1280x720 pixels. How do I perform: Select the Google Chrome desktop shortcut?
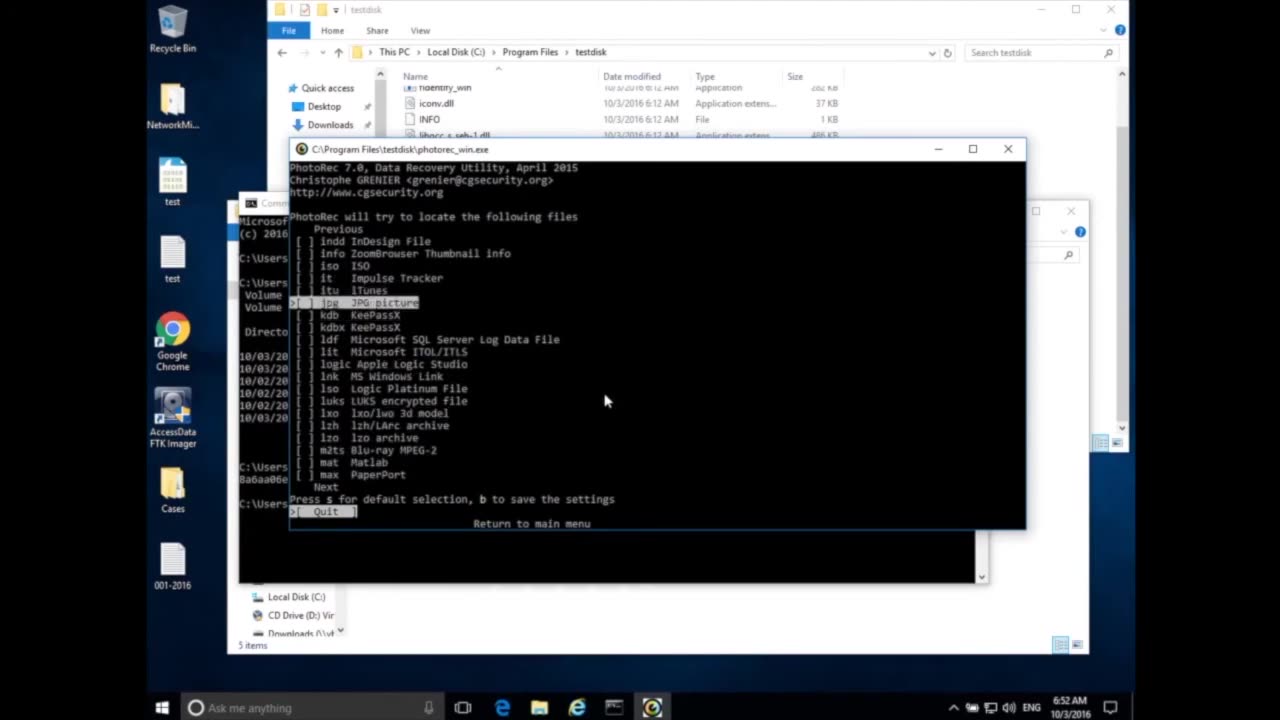tap(172, 343)
